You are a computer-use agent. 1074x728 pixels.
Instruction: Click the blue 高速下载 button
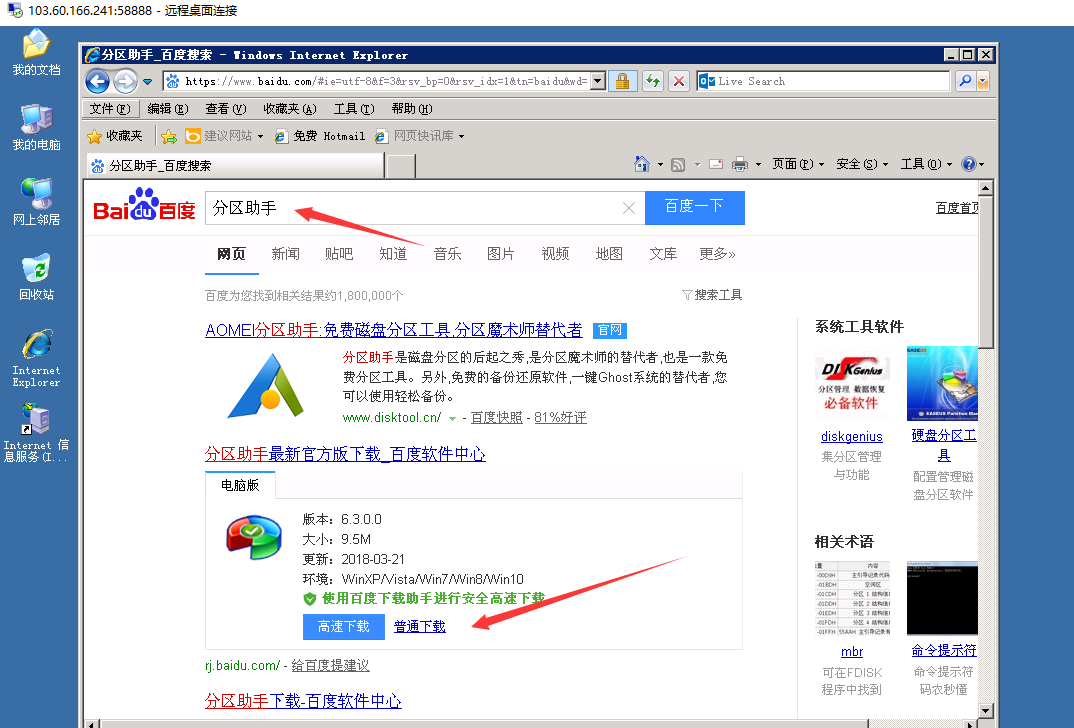coord(344,627)
